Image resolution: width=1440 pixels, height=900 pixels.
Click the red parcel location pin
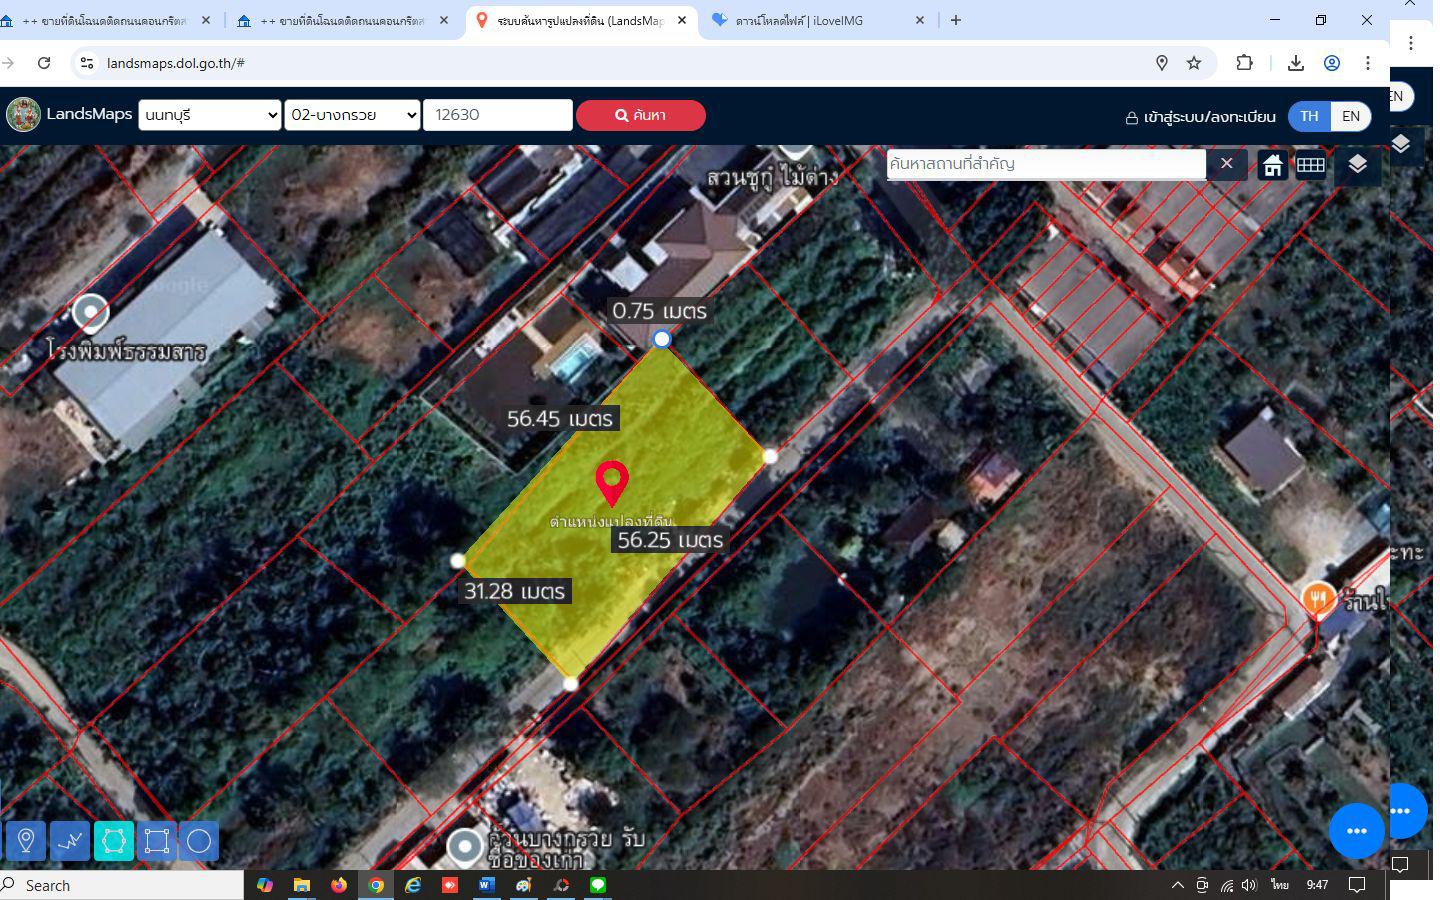[612, 483]
